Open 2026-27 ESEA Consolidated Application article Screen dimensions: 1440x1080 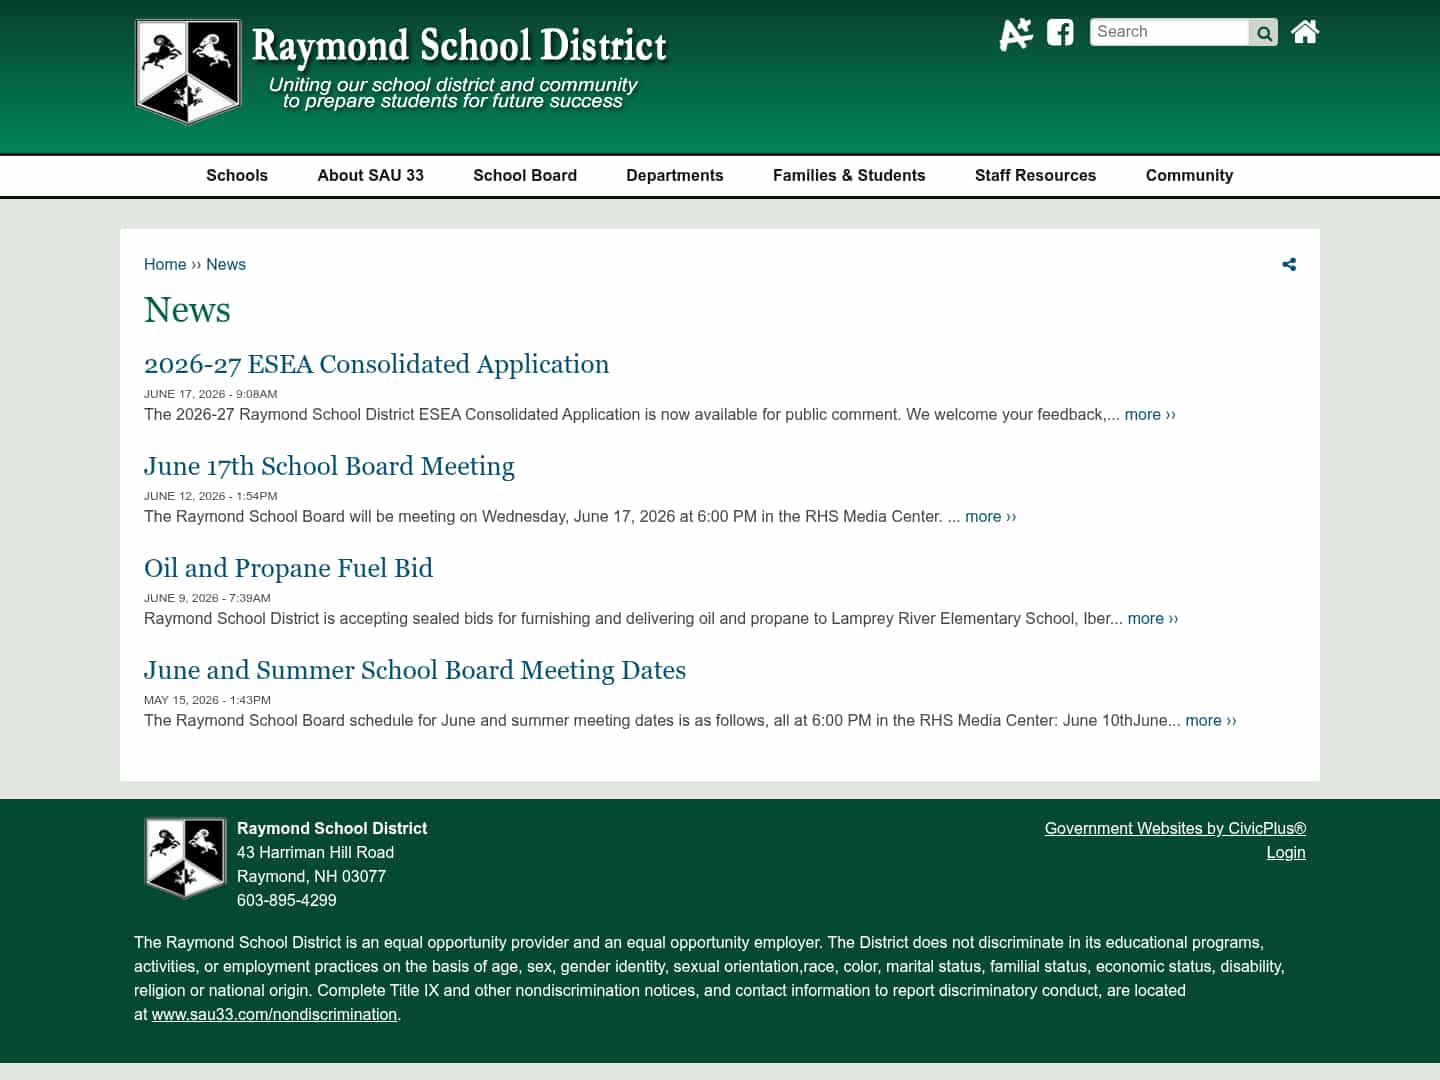tap(376, 364)
